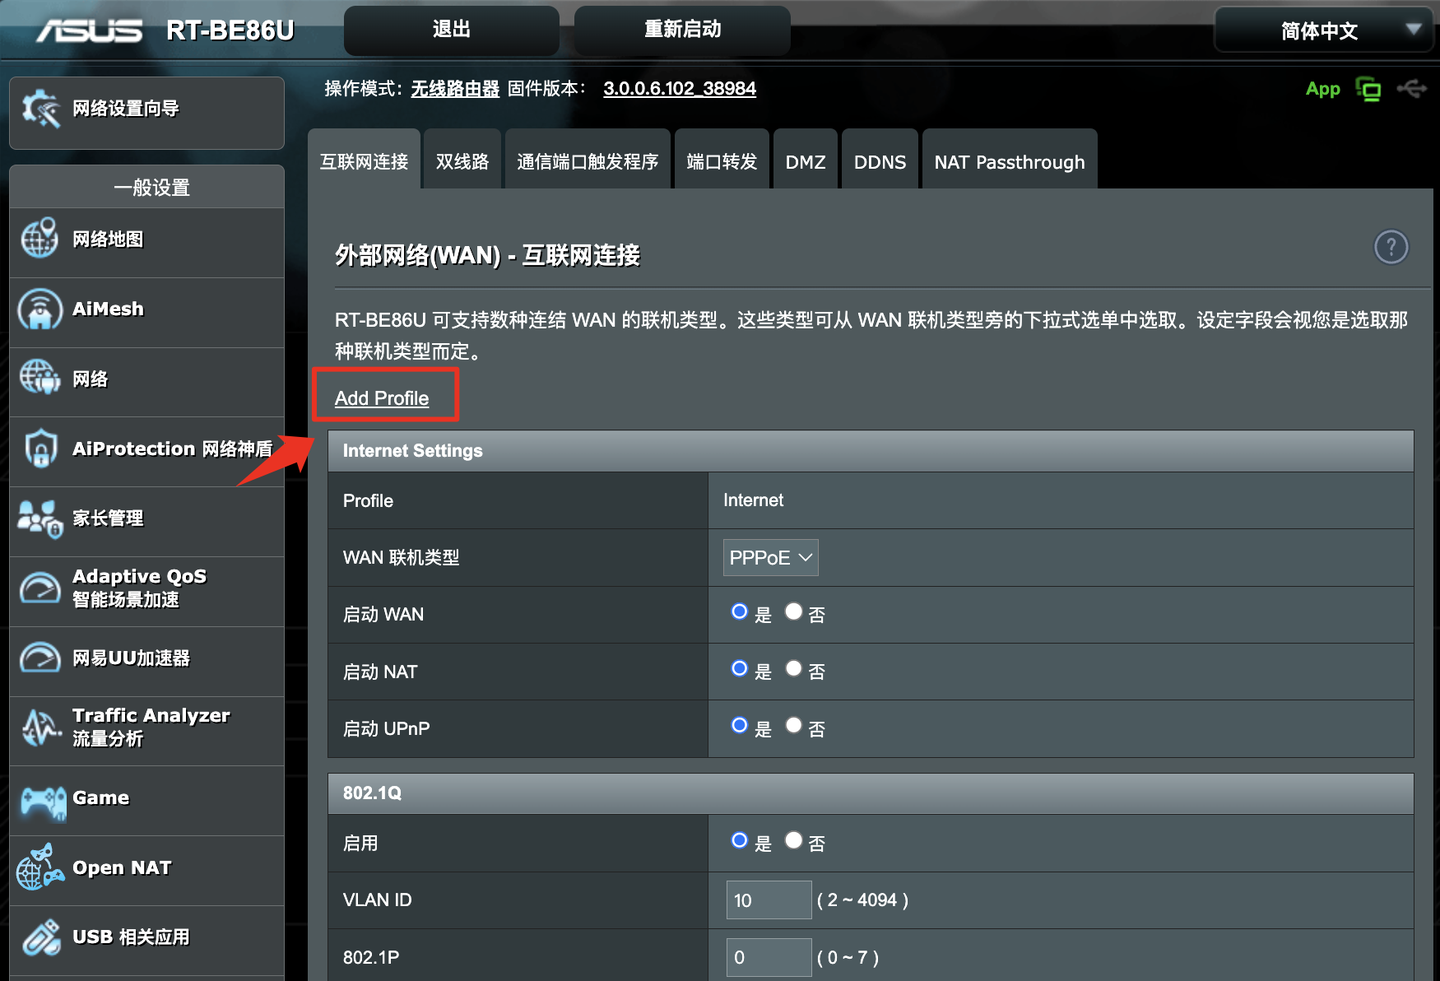Switch to the 双线路 tab
Screen dimensions: 1440x981
[x=462, y=160]
